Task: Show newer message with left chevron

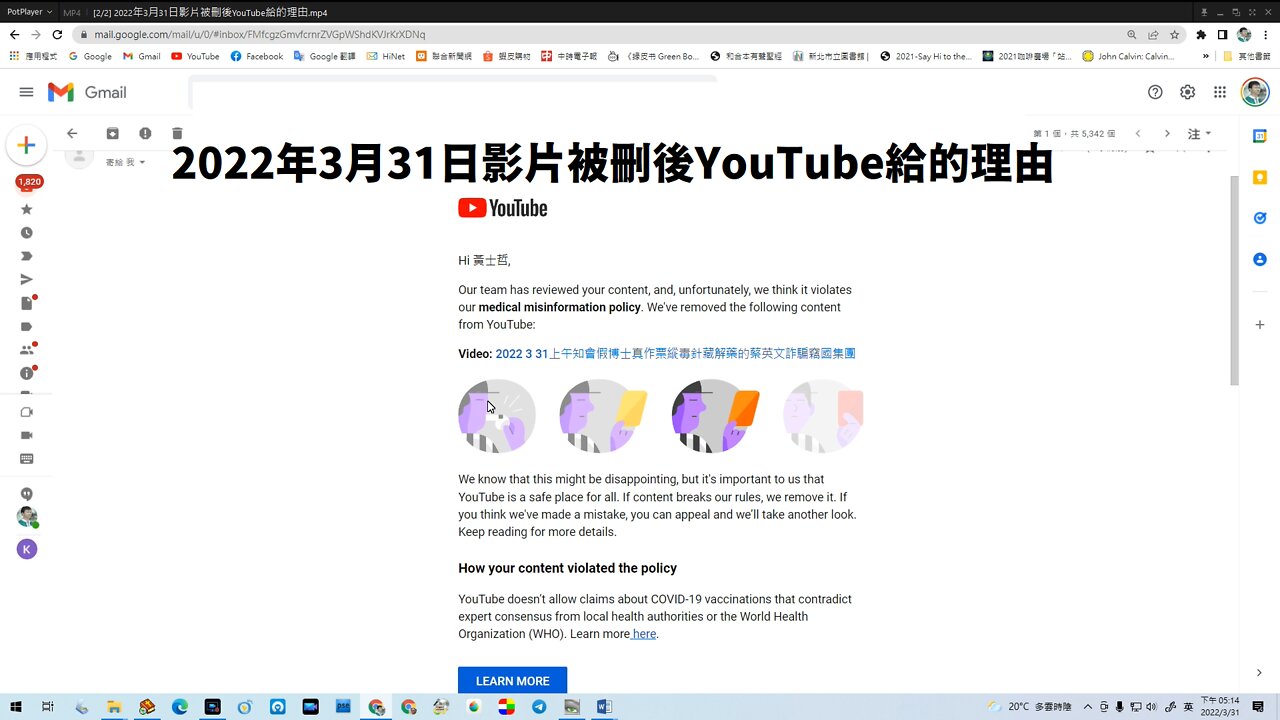Action: click(1138, 133)
